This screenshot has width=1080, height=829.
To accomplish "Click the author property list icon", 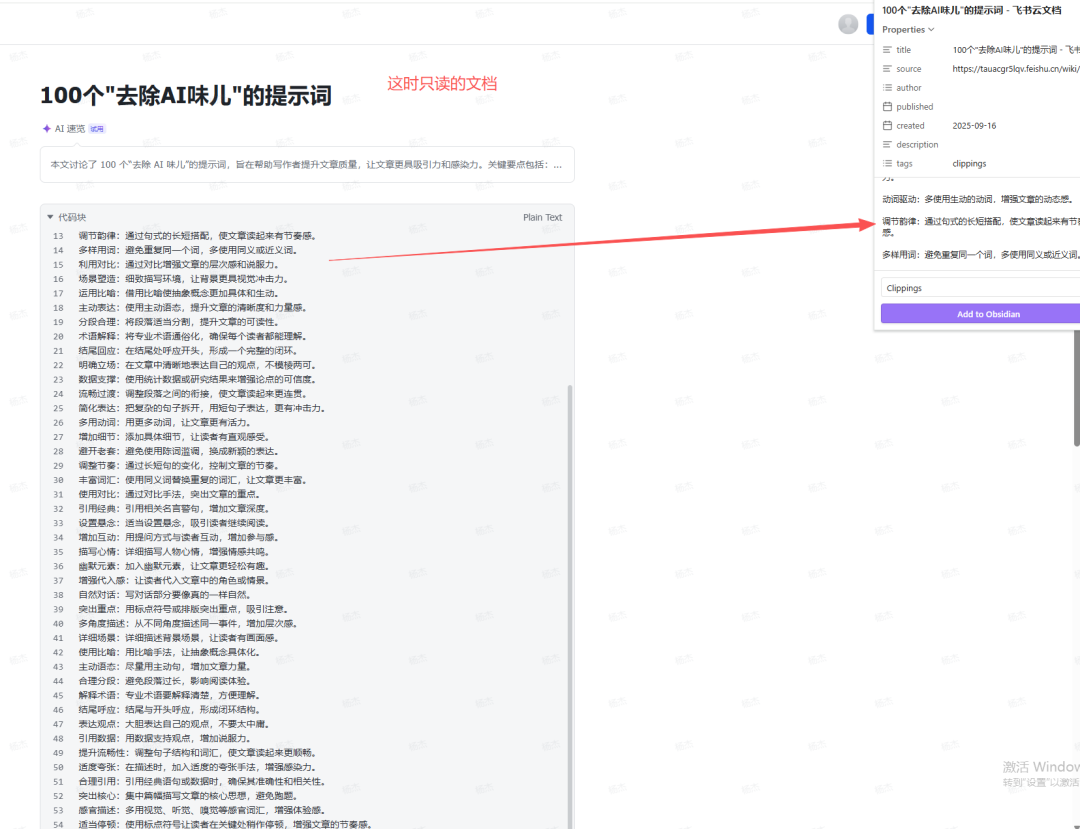I will [x=886, y=87].
